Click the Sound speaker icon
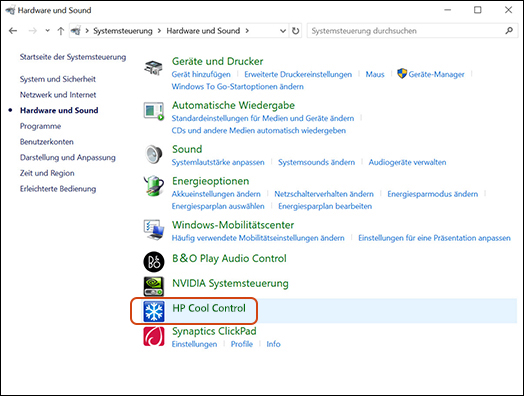The width and height of the screenshot is (524, 396). [x=154, y=154]
